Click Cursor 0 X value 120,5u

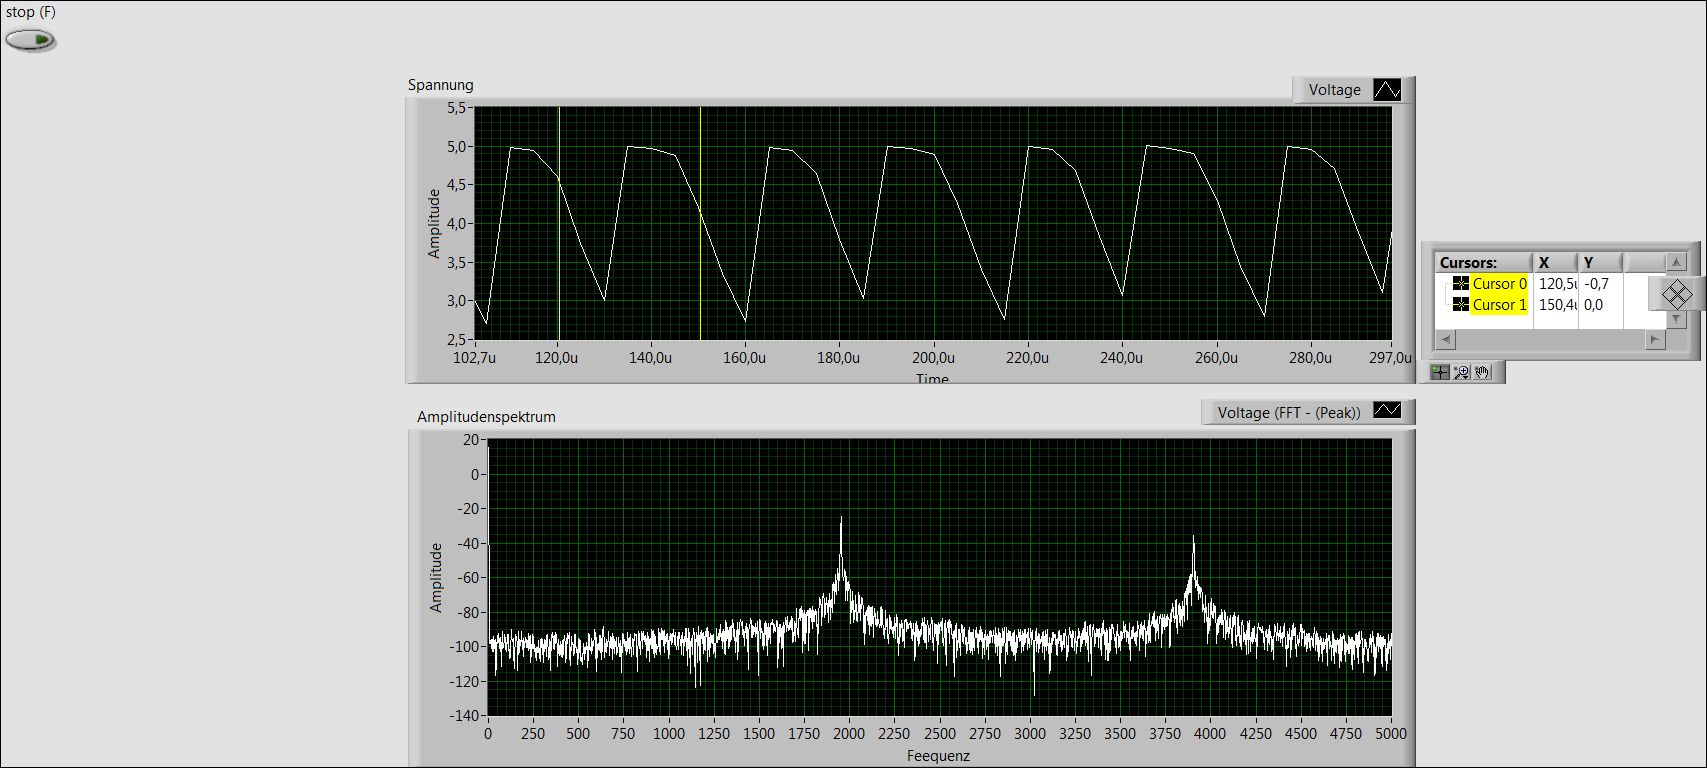click(1557, 284)
